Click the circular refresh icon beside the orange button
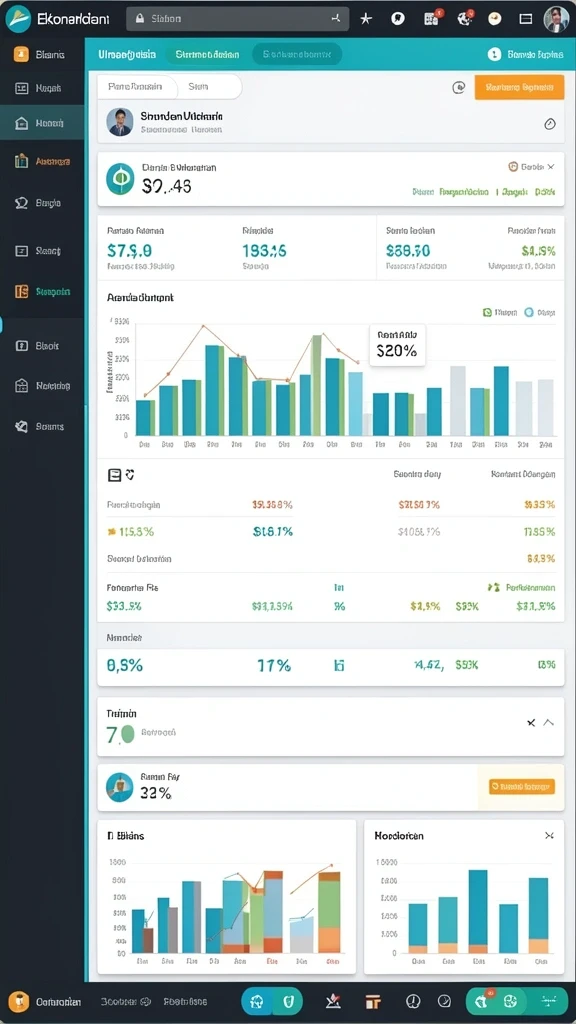Image resolution: width=576 pixels, height=1024 pixels. click(458, 87)
